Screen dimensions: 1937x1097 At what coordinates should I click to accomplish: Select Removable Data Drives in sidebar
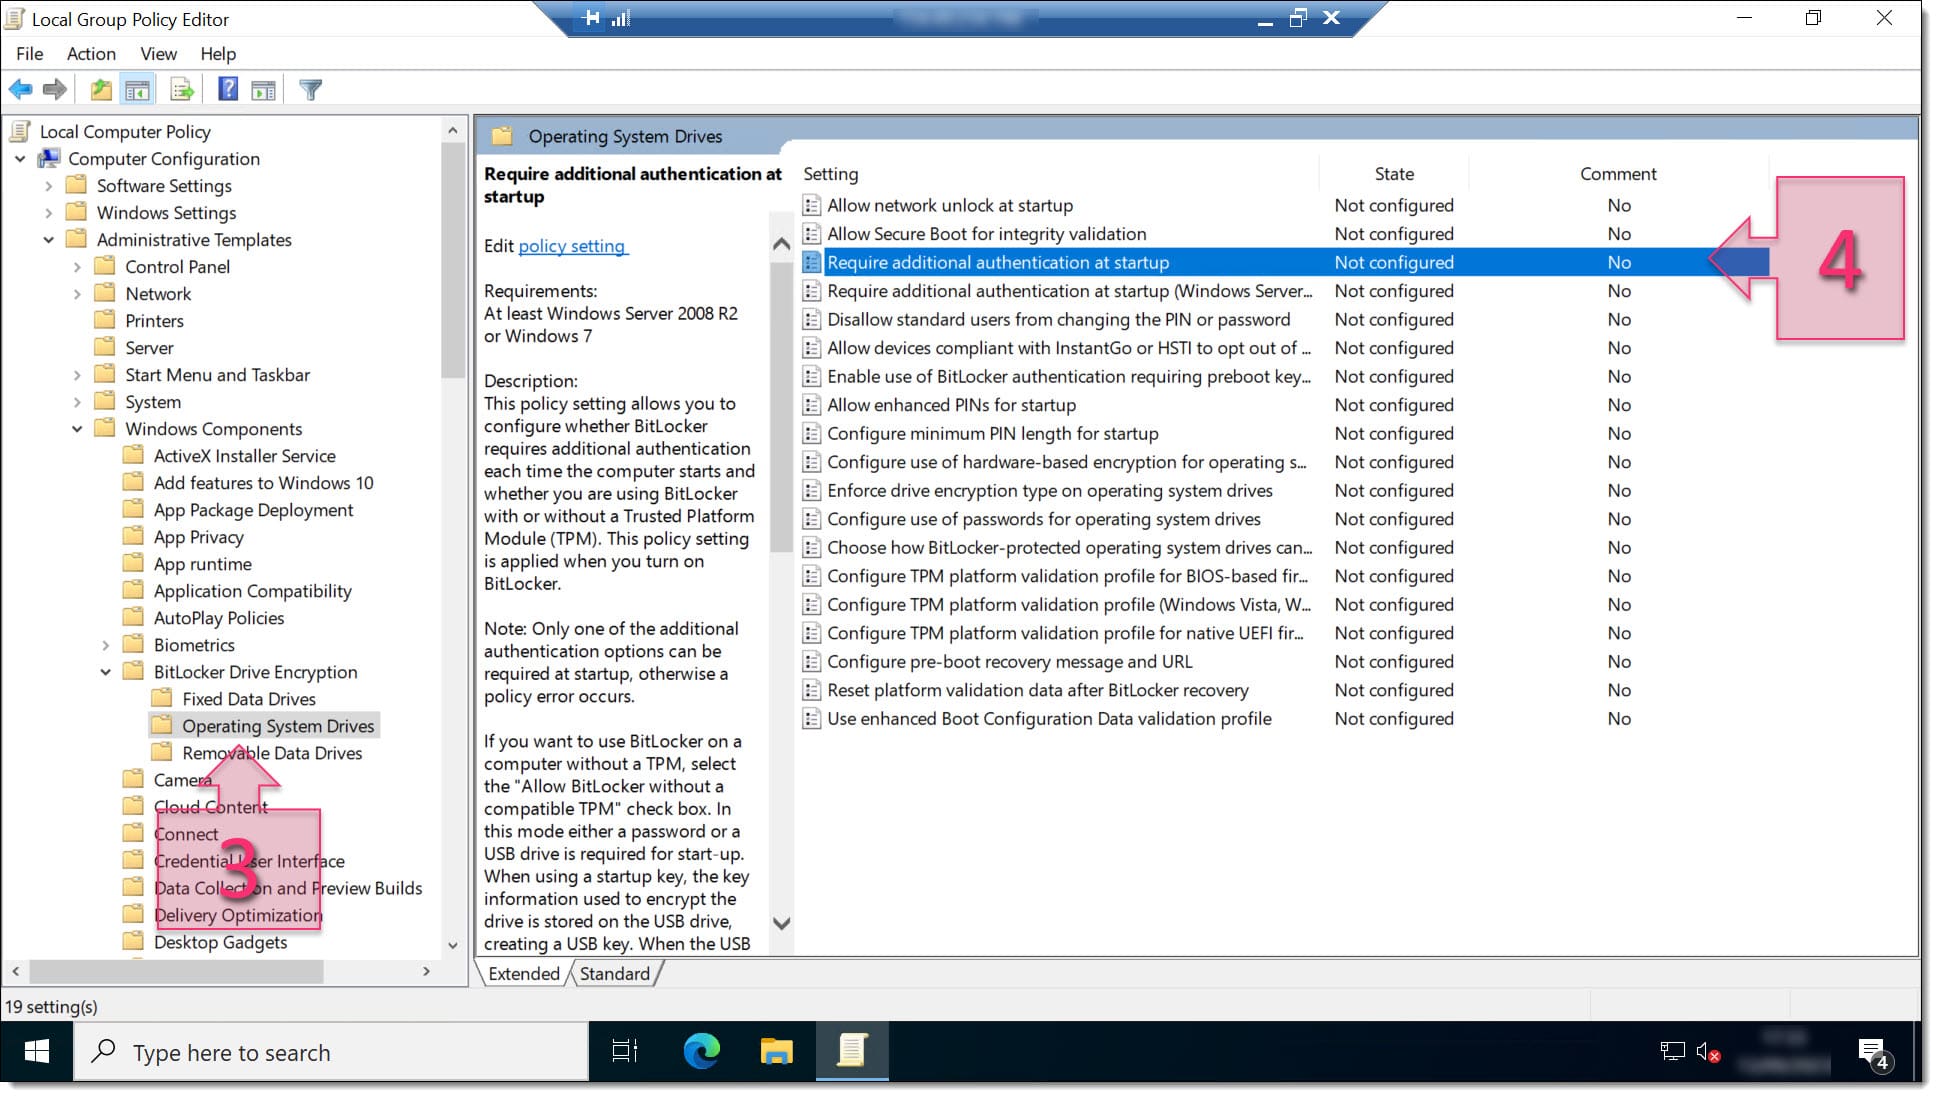point(270,751)
